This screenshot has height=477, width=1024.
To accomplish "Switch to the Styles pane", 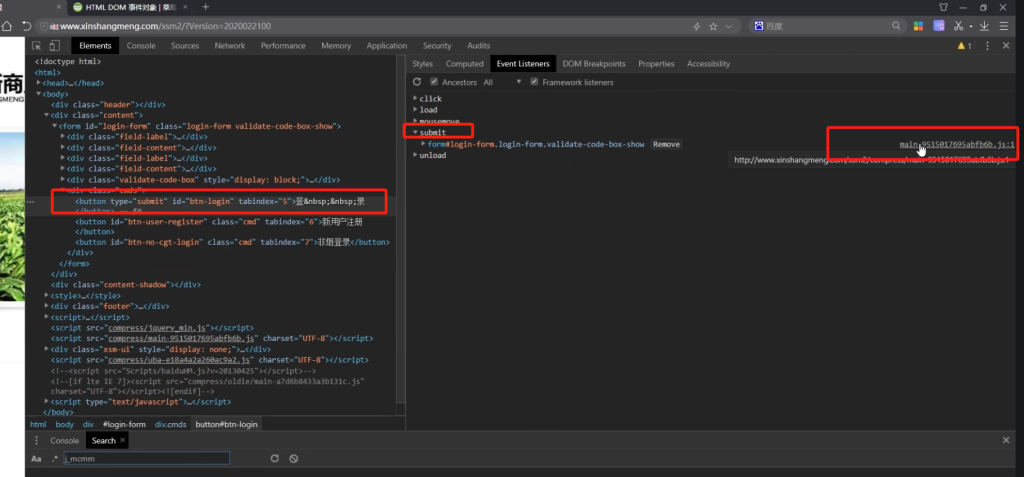I will 423,64.
